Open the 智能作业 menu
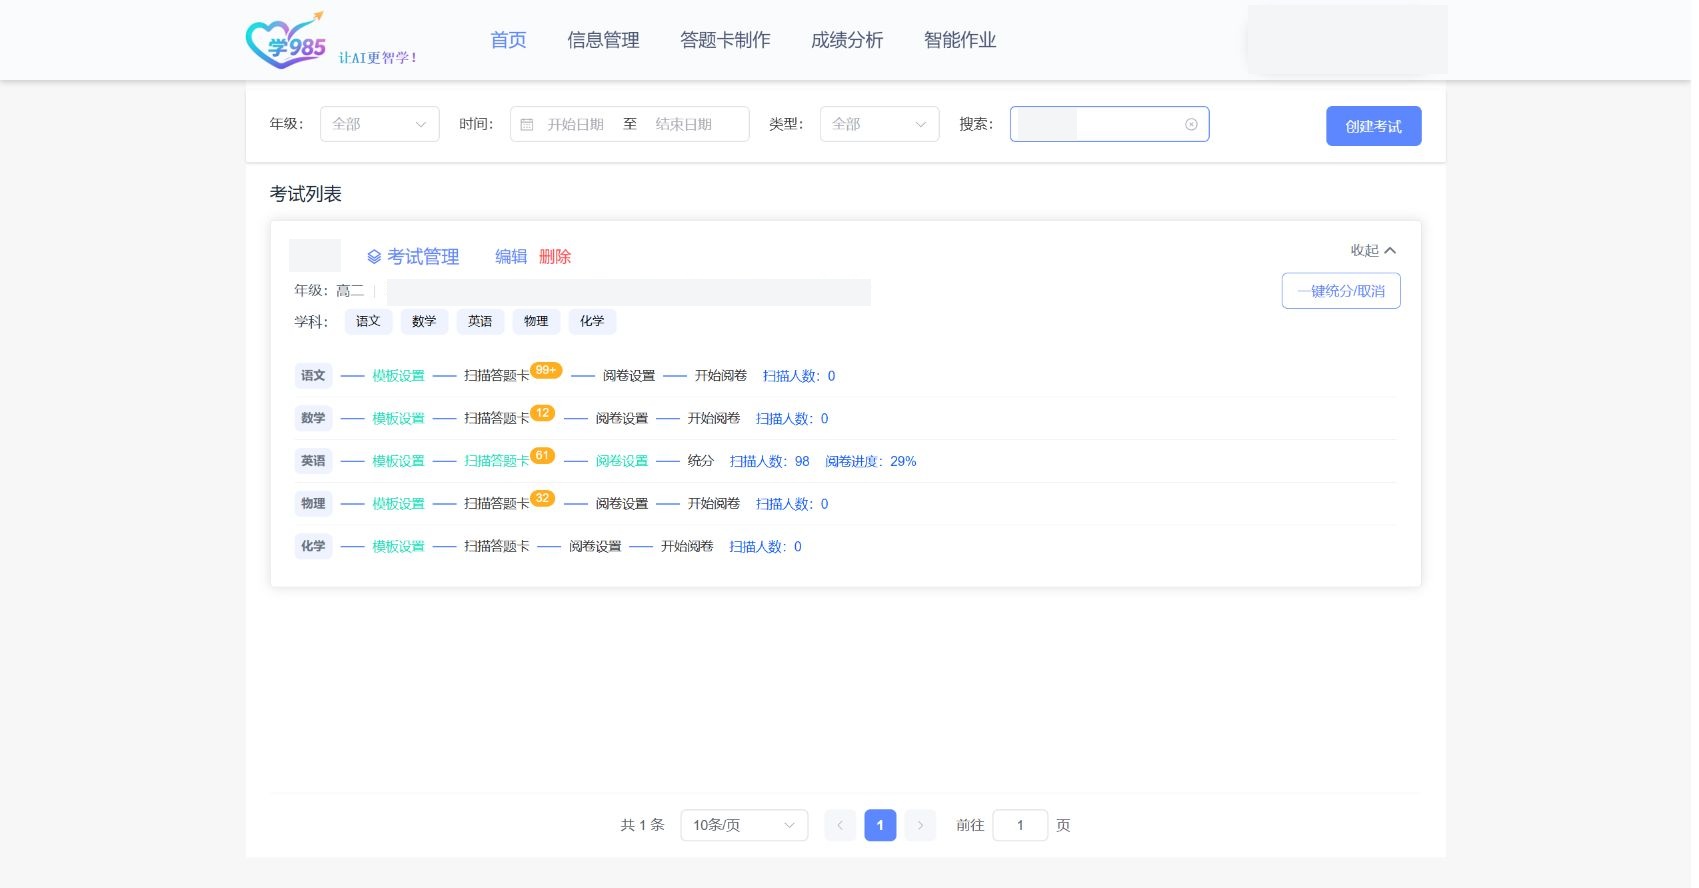 (960, 40)
